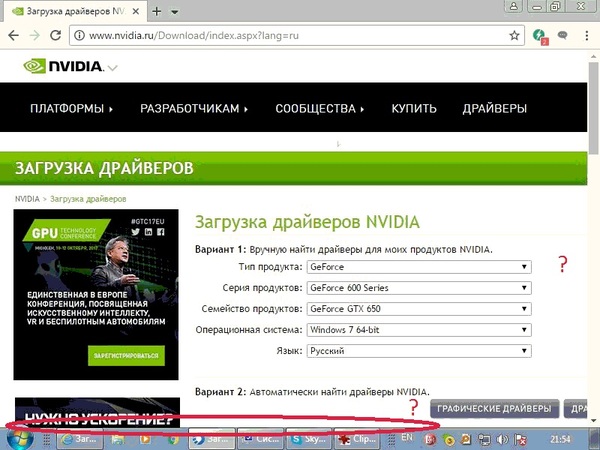Image resolution: width=600 pixels, height=450 pixels.
Task: Open a new tab with plus button
Action: (x=155, y=10)
